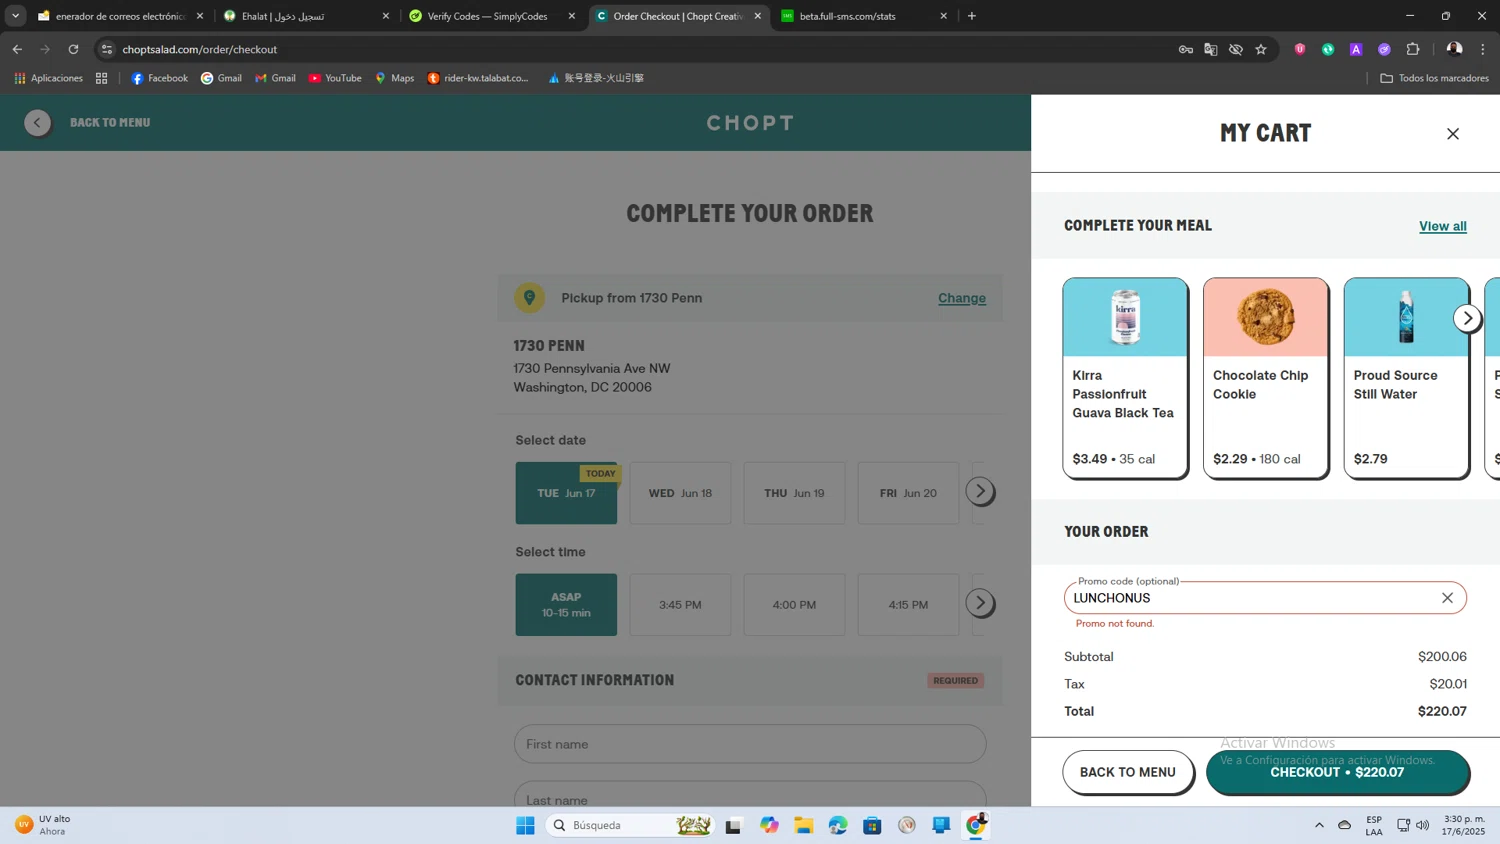Close the My Cart panel
The image size is (1500, 844).
pos(1453,134)
